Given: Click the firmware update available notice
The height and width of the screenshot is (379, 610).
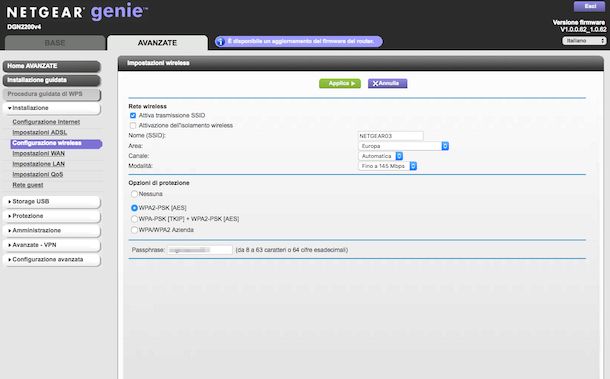Looking at the screenshot, I should click(x=299, y=42).
